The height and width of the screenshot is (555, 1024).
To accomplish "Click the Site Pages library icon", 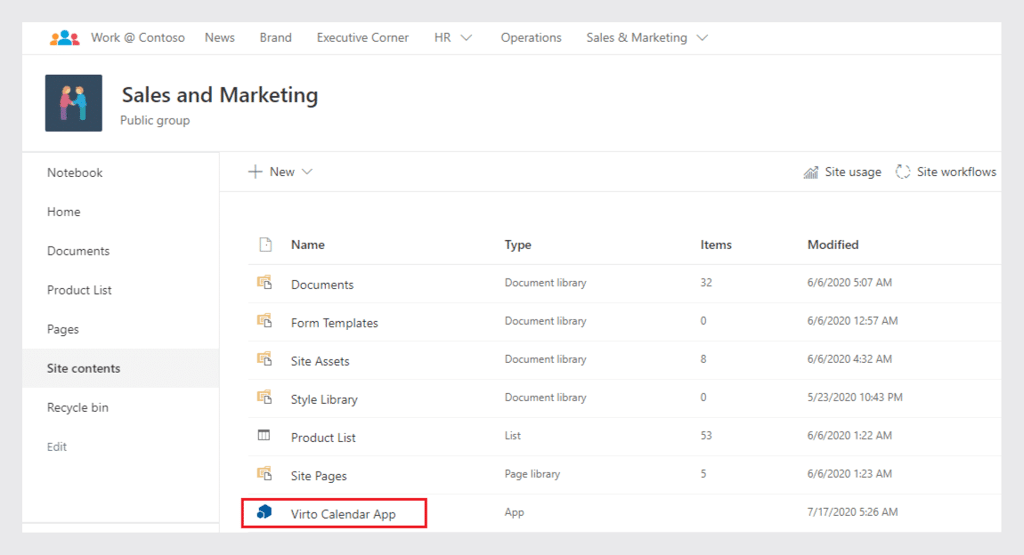I will click(264, 473).
